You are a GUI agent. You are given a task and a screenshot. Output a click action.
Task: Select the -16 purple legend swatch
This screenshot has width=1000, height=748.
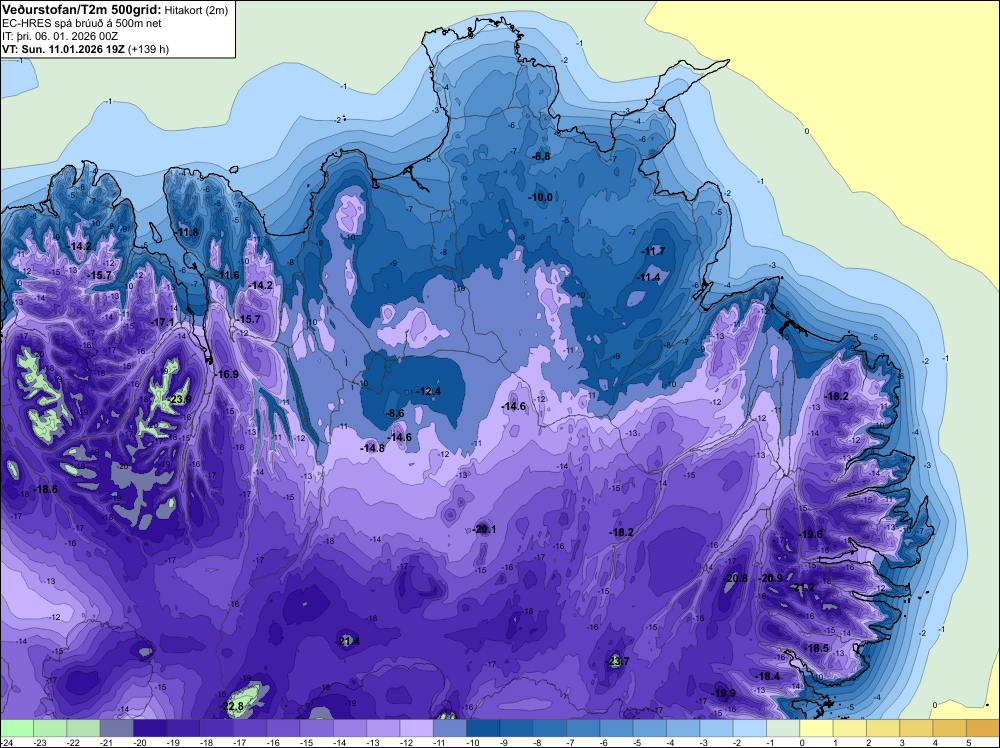pos(283,728)
